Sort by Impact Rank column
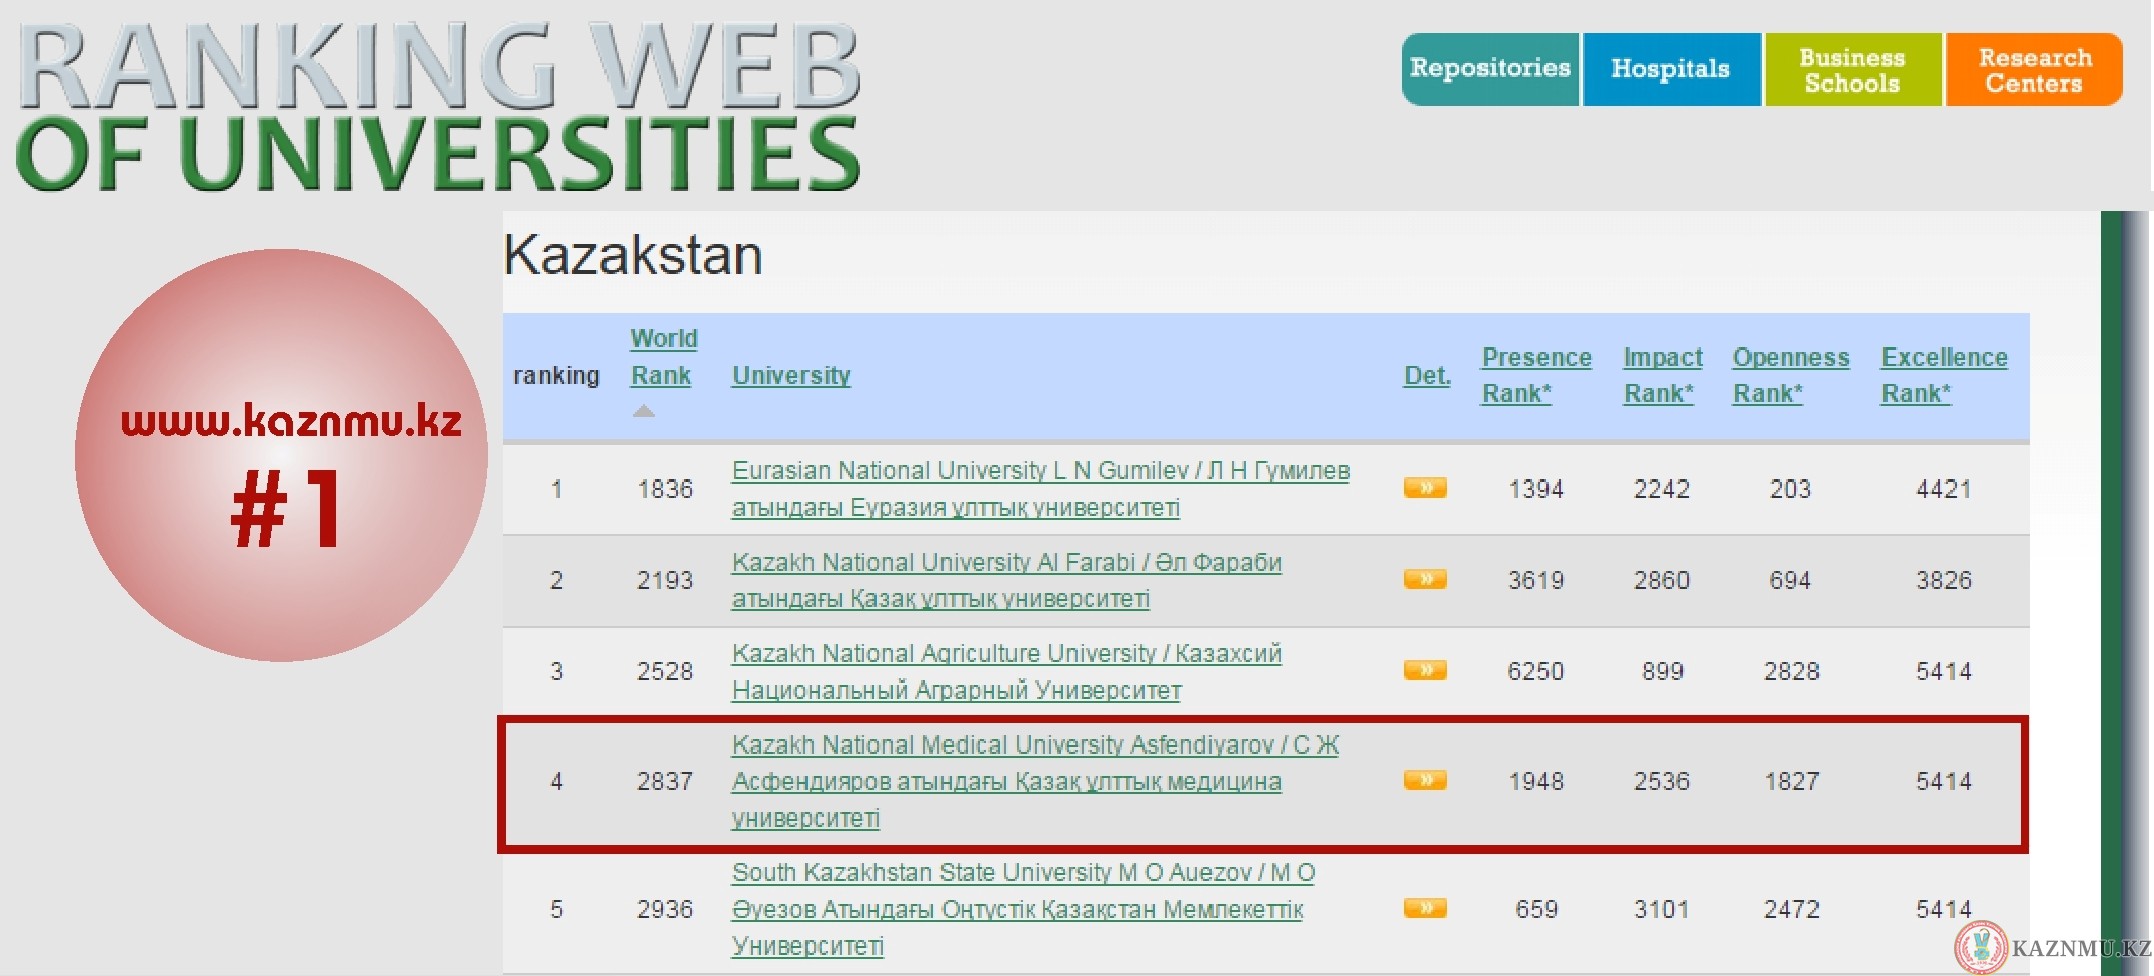 pyautogui.click(x=1662, y=375)
